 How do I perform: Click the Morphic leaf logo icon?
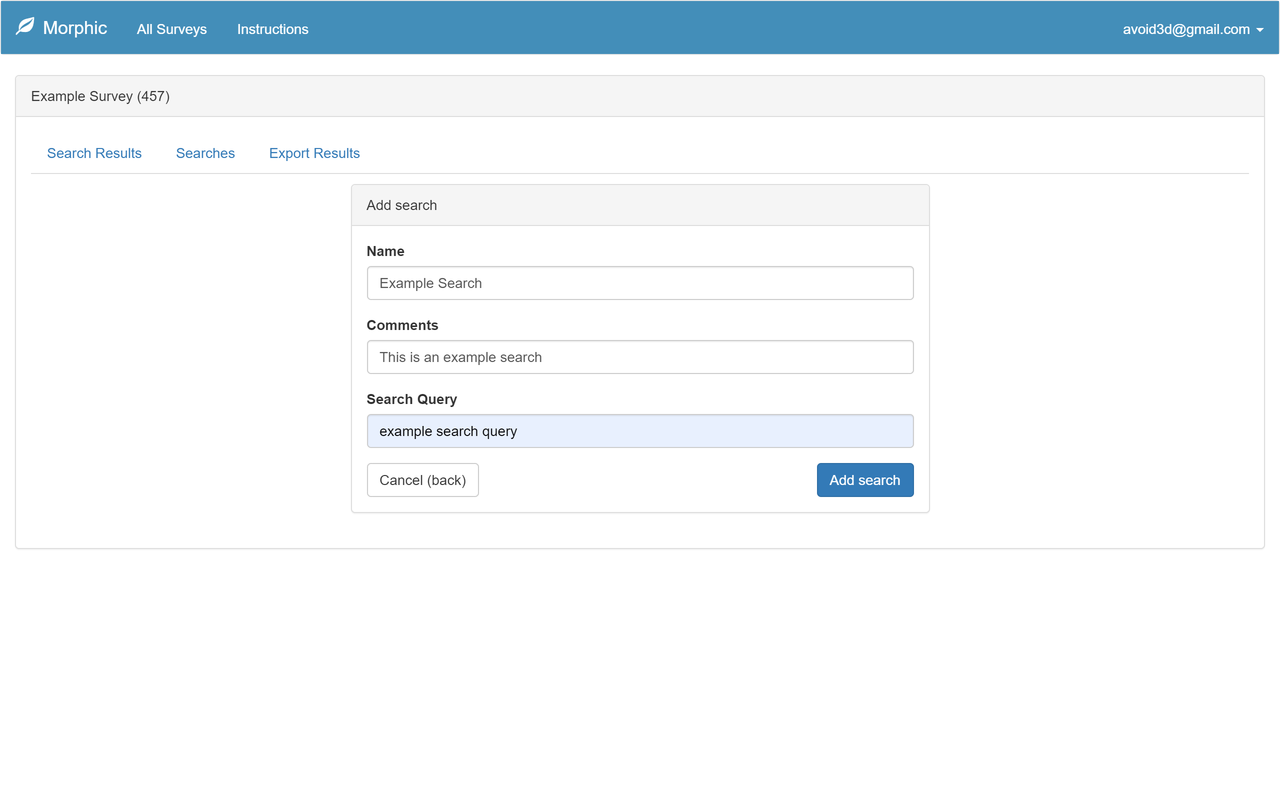pos(25,27)
